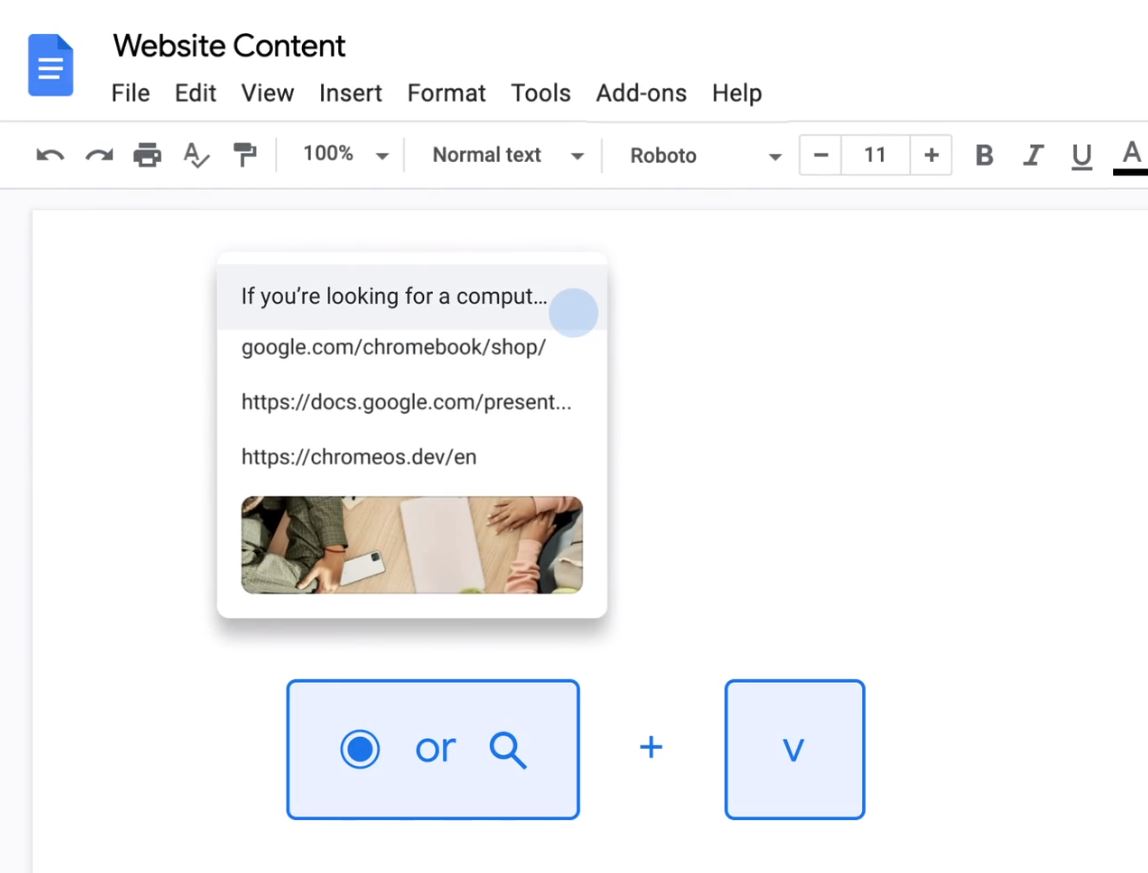Open the Roboto font dropdown

[705, 155]
